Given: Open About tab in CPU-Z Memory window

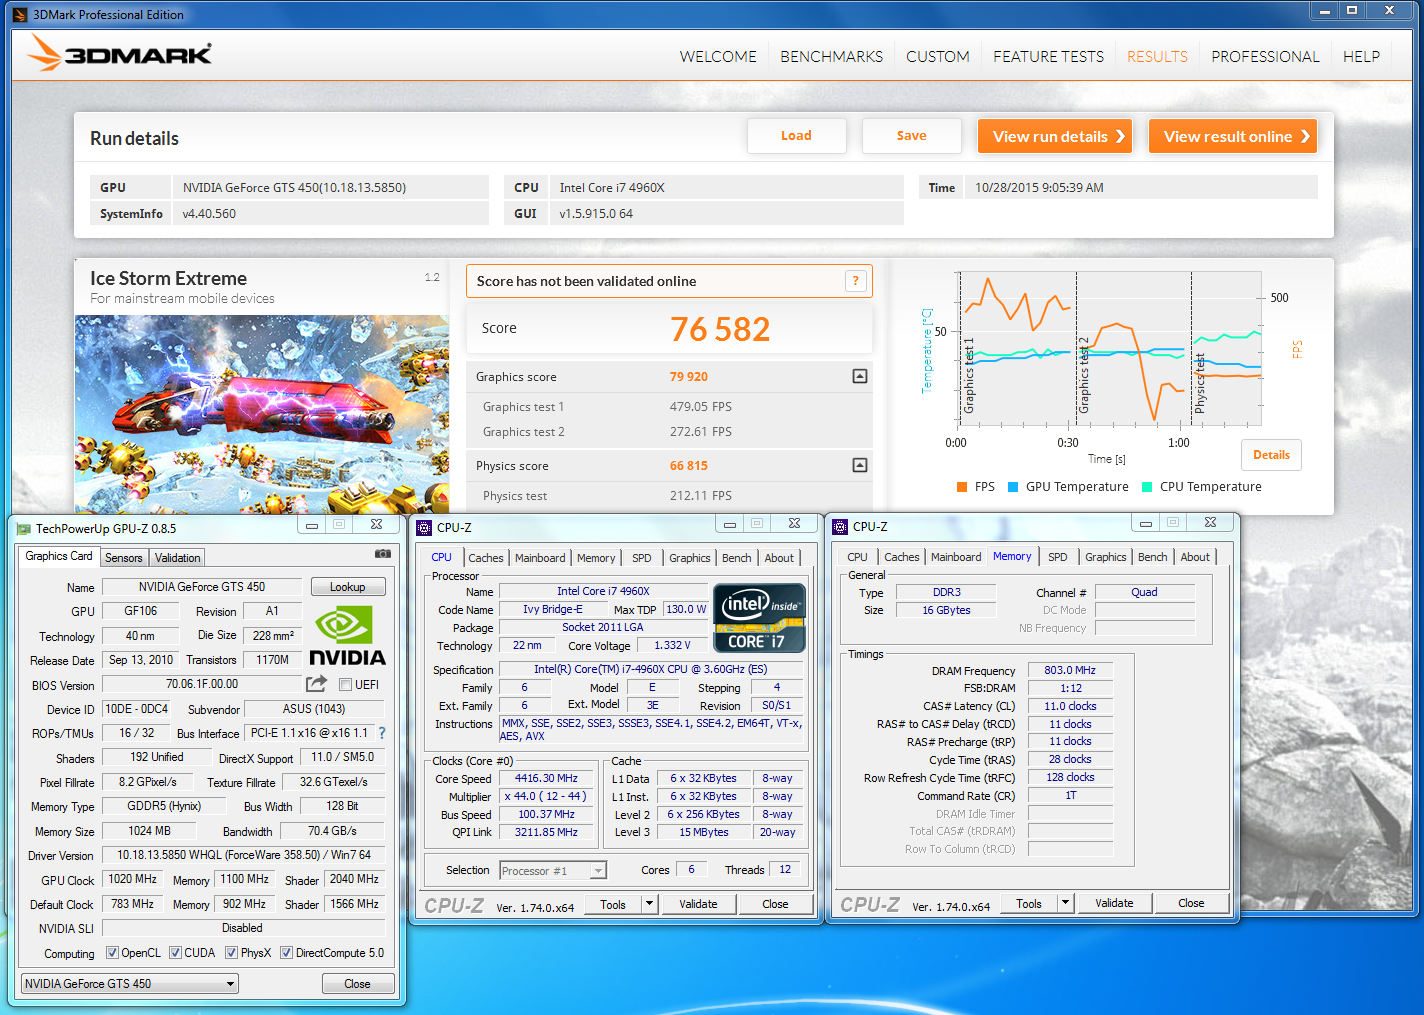Looking at the screenshot, I should pyautogui.click(x=1195, y=557).
